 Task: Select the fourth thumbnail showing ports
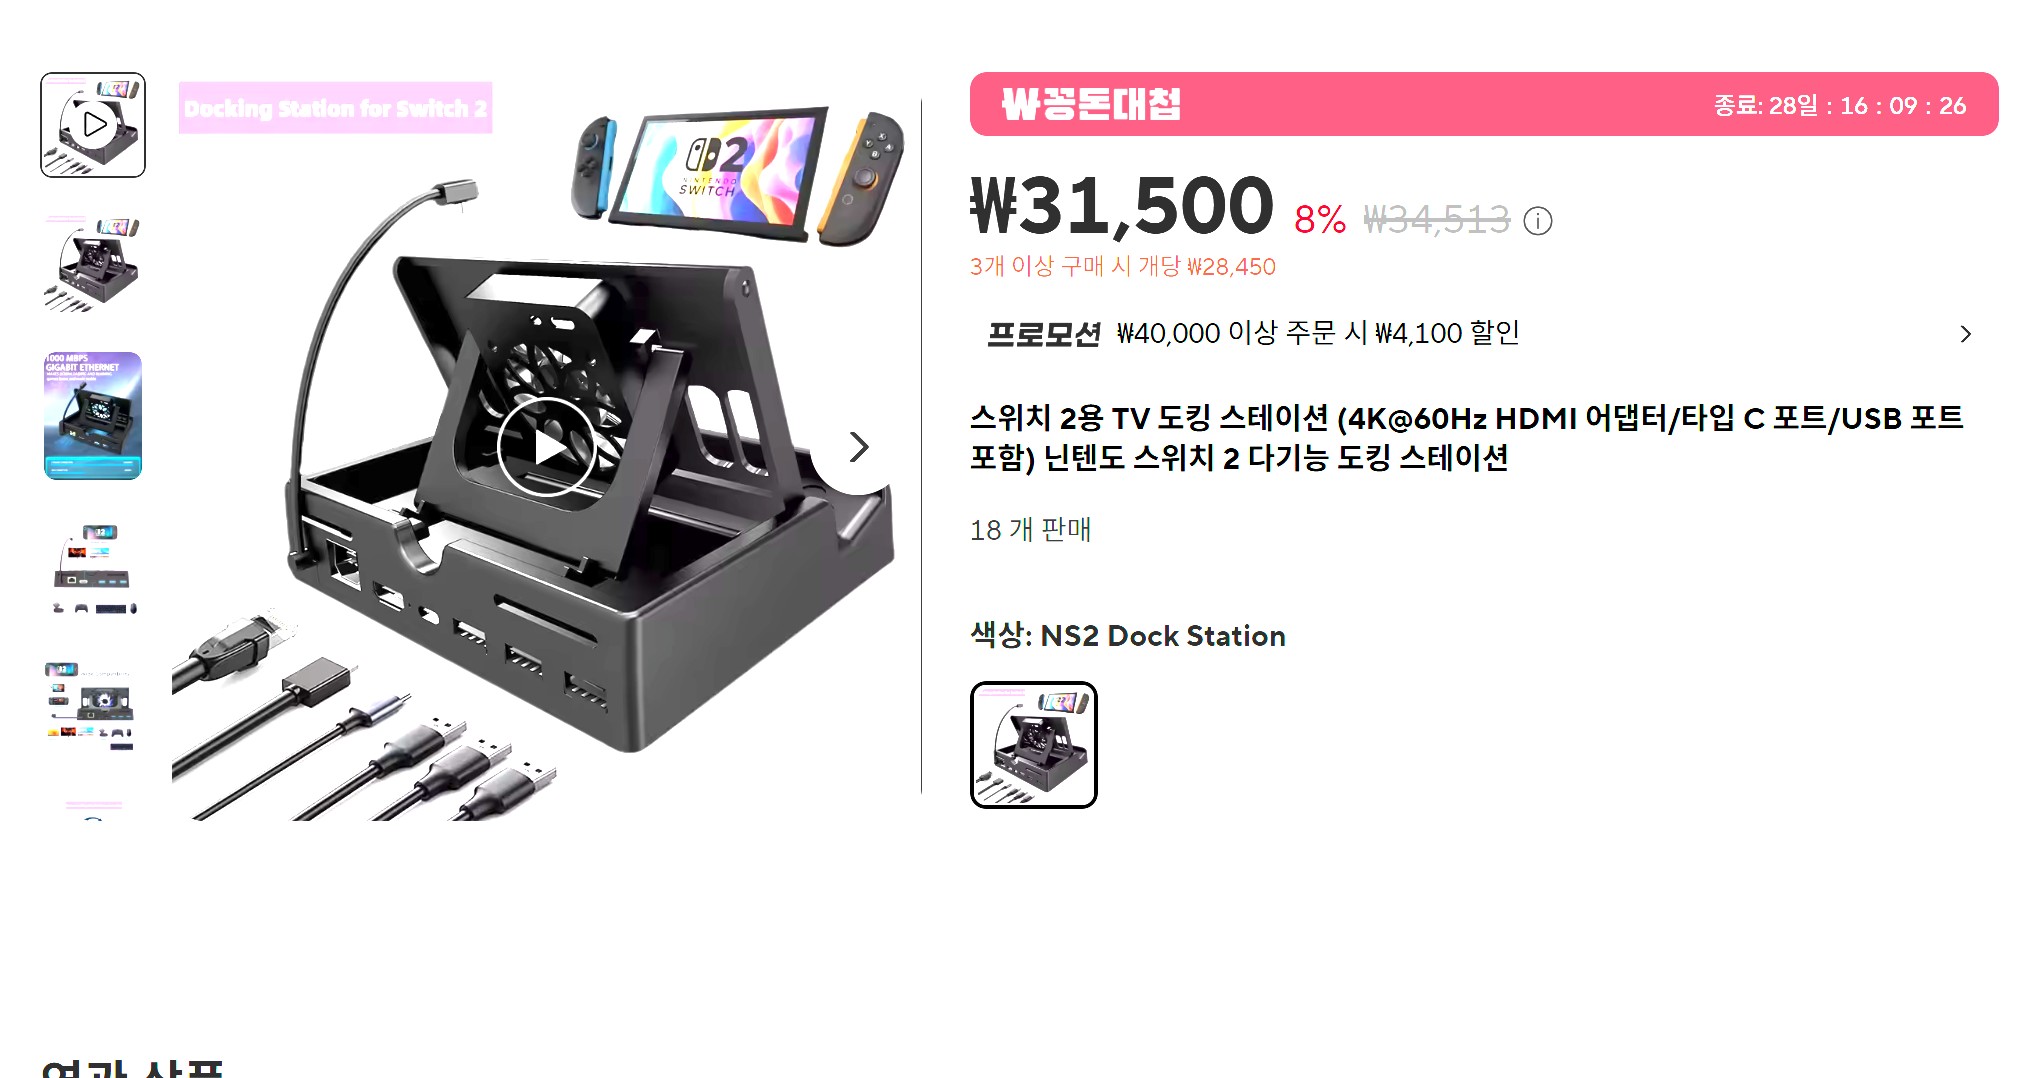coord(93,570)
